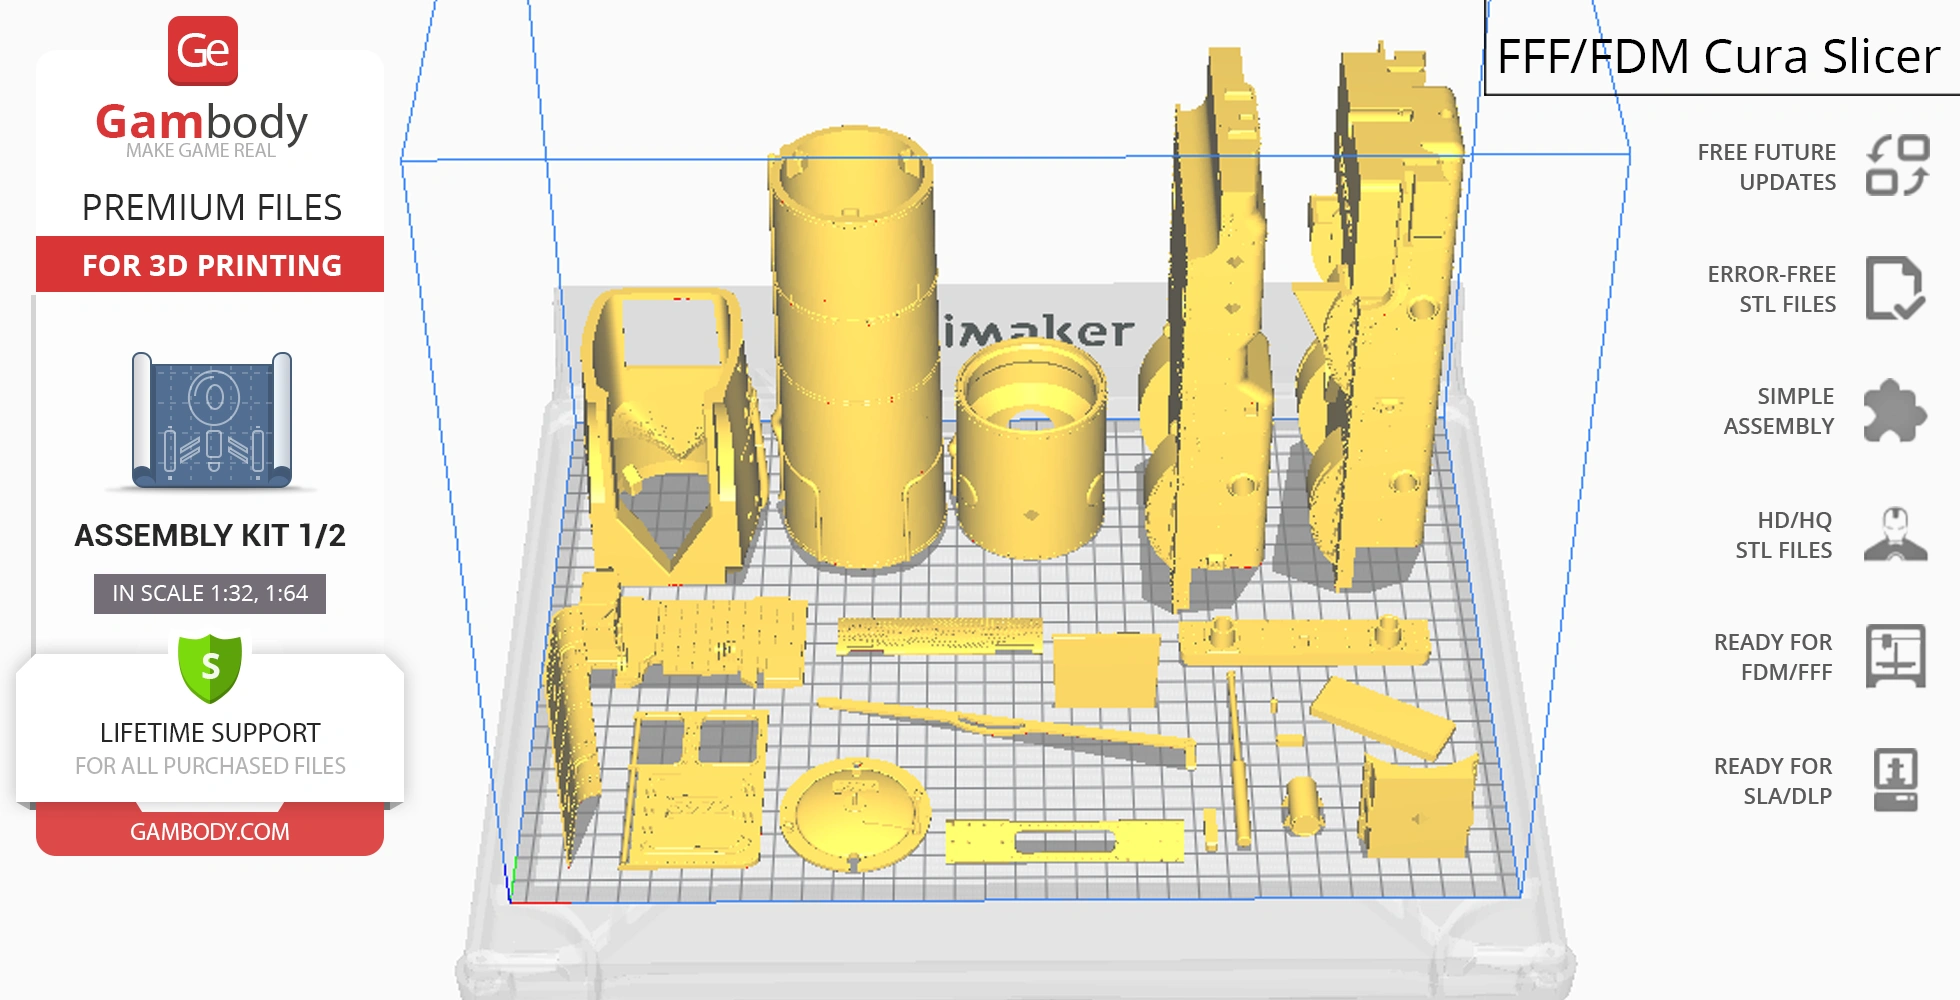Select the FFF/FDM Cura Slicer title label
The height and width of the screenshot is (1000, 1960).
pos(1718,56)
